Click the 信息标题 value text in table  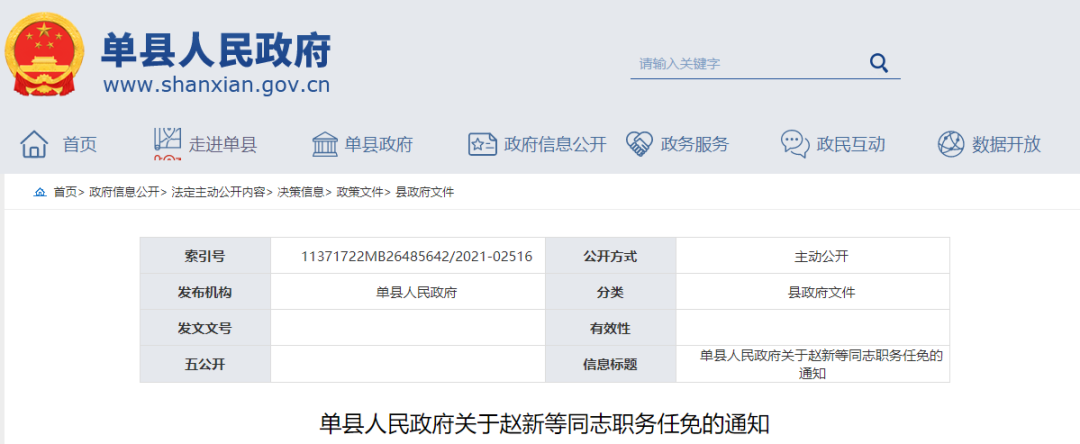coord(821,365)
